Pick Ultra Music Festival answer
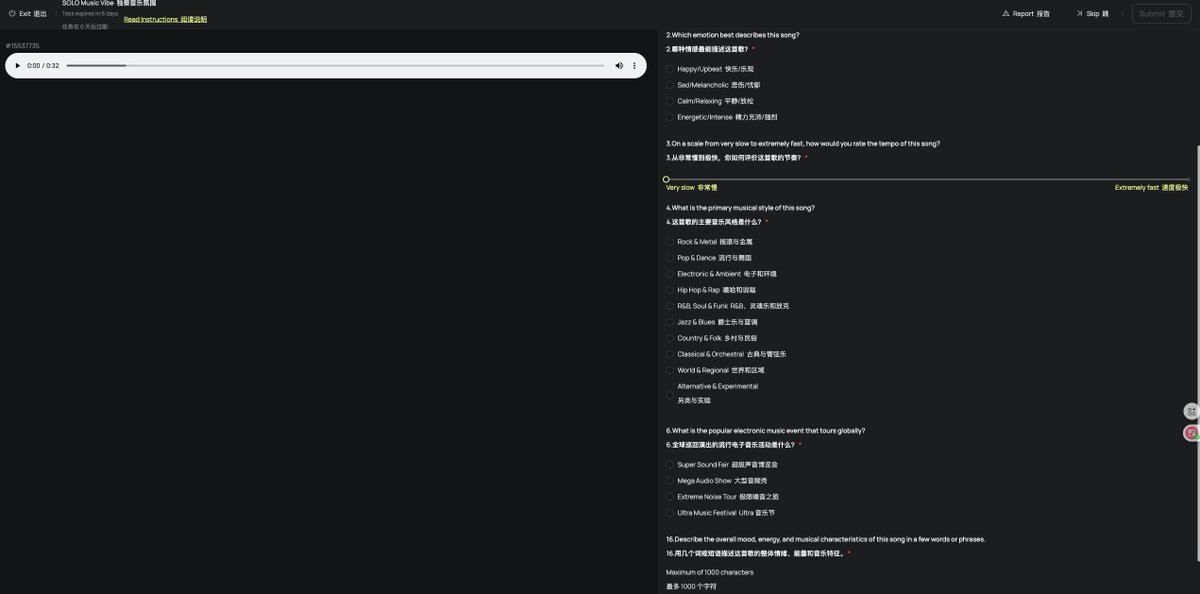This screenshot has width=1200, height=594. tap(670, 513)
